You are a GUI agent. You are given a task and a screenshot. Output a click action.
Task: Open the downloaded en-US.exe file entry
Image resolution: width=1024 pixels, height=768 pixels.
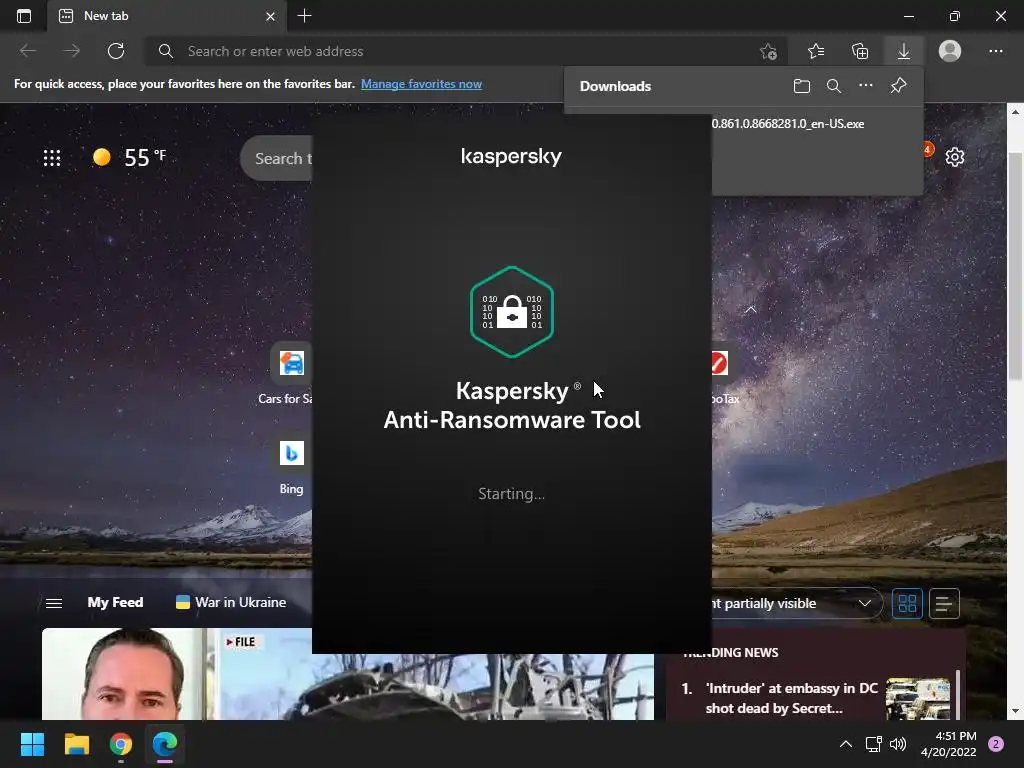tap(788, 123)
